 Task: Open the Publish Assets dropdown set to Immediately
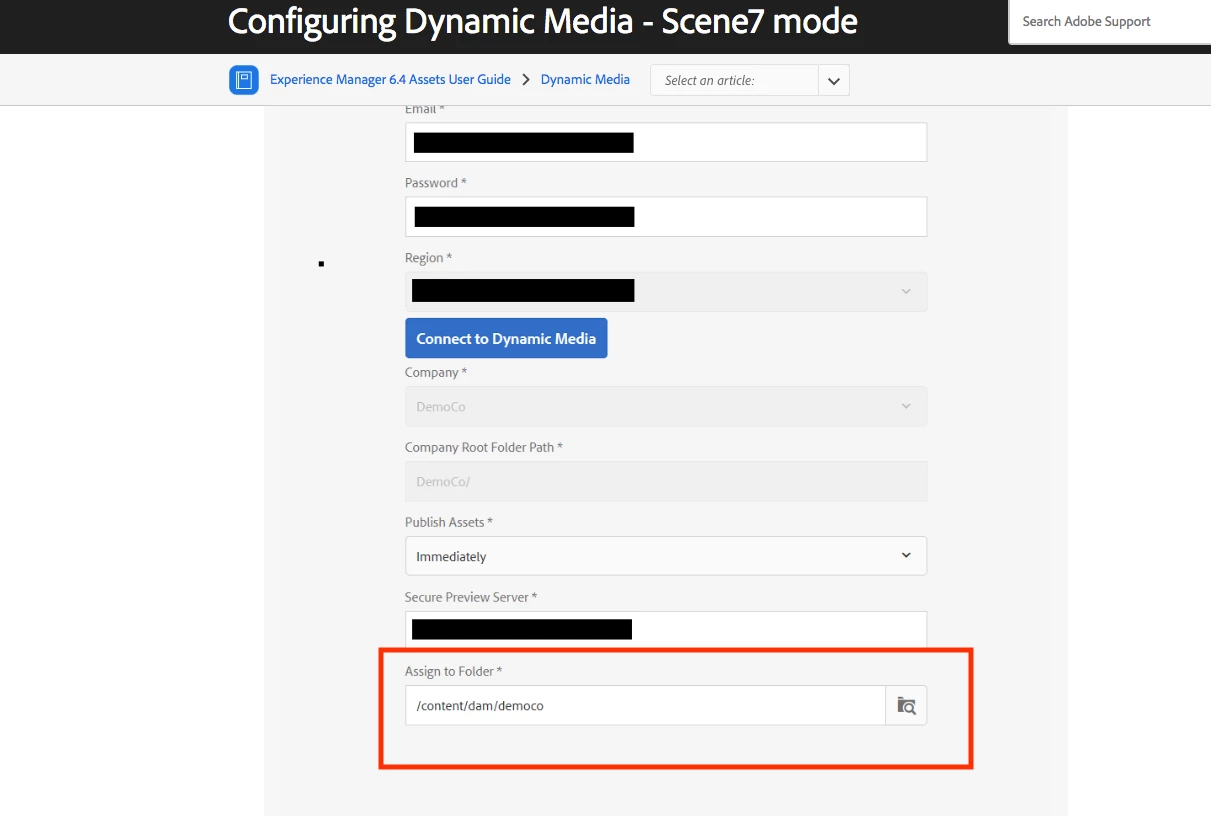point(666,556)
